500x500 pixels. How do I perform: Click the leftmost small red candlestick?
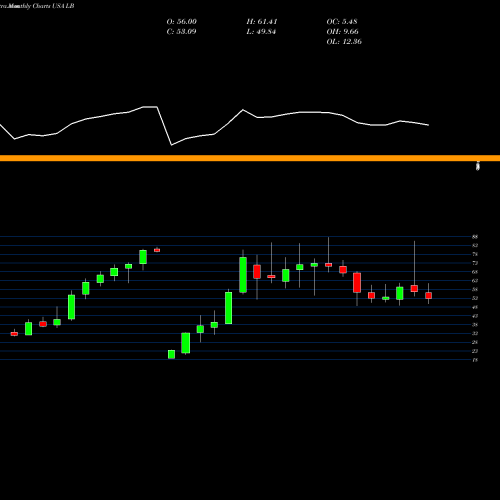(x=14, y=334)
